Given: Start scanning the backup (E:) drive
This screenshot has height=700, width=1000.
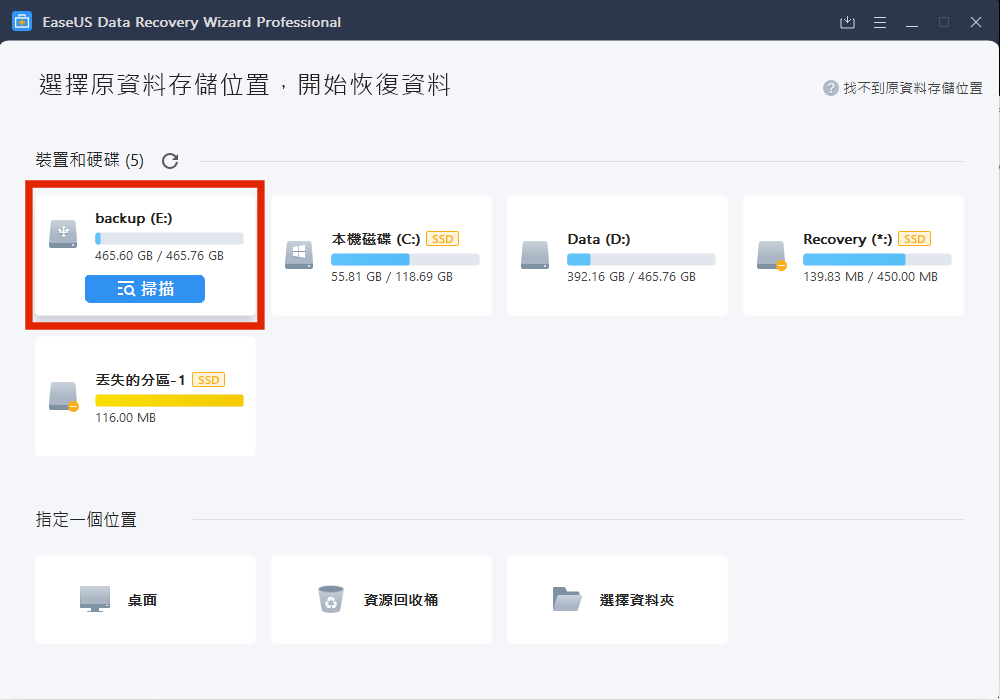Looking at the screenshot, I should [x=145, y=289].
